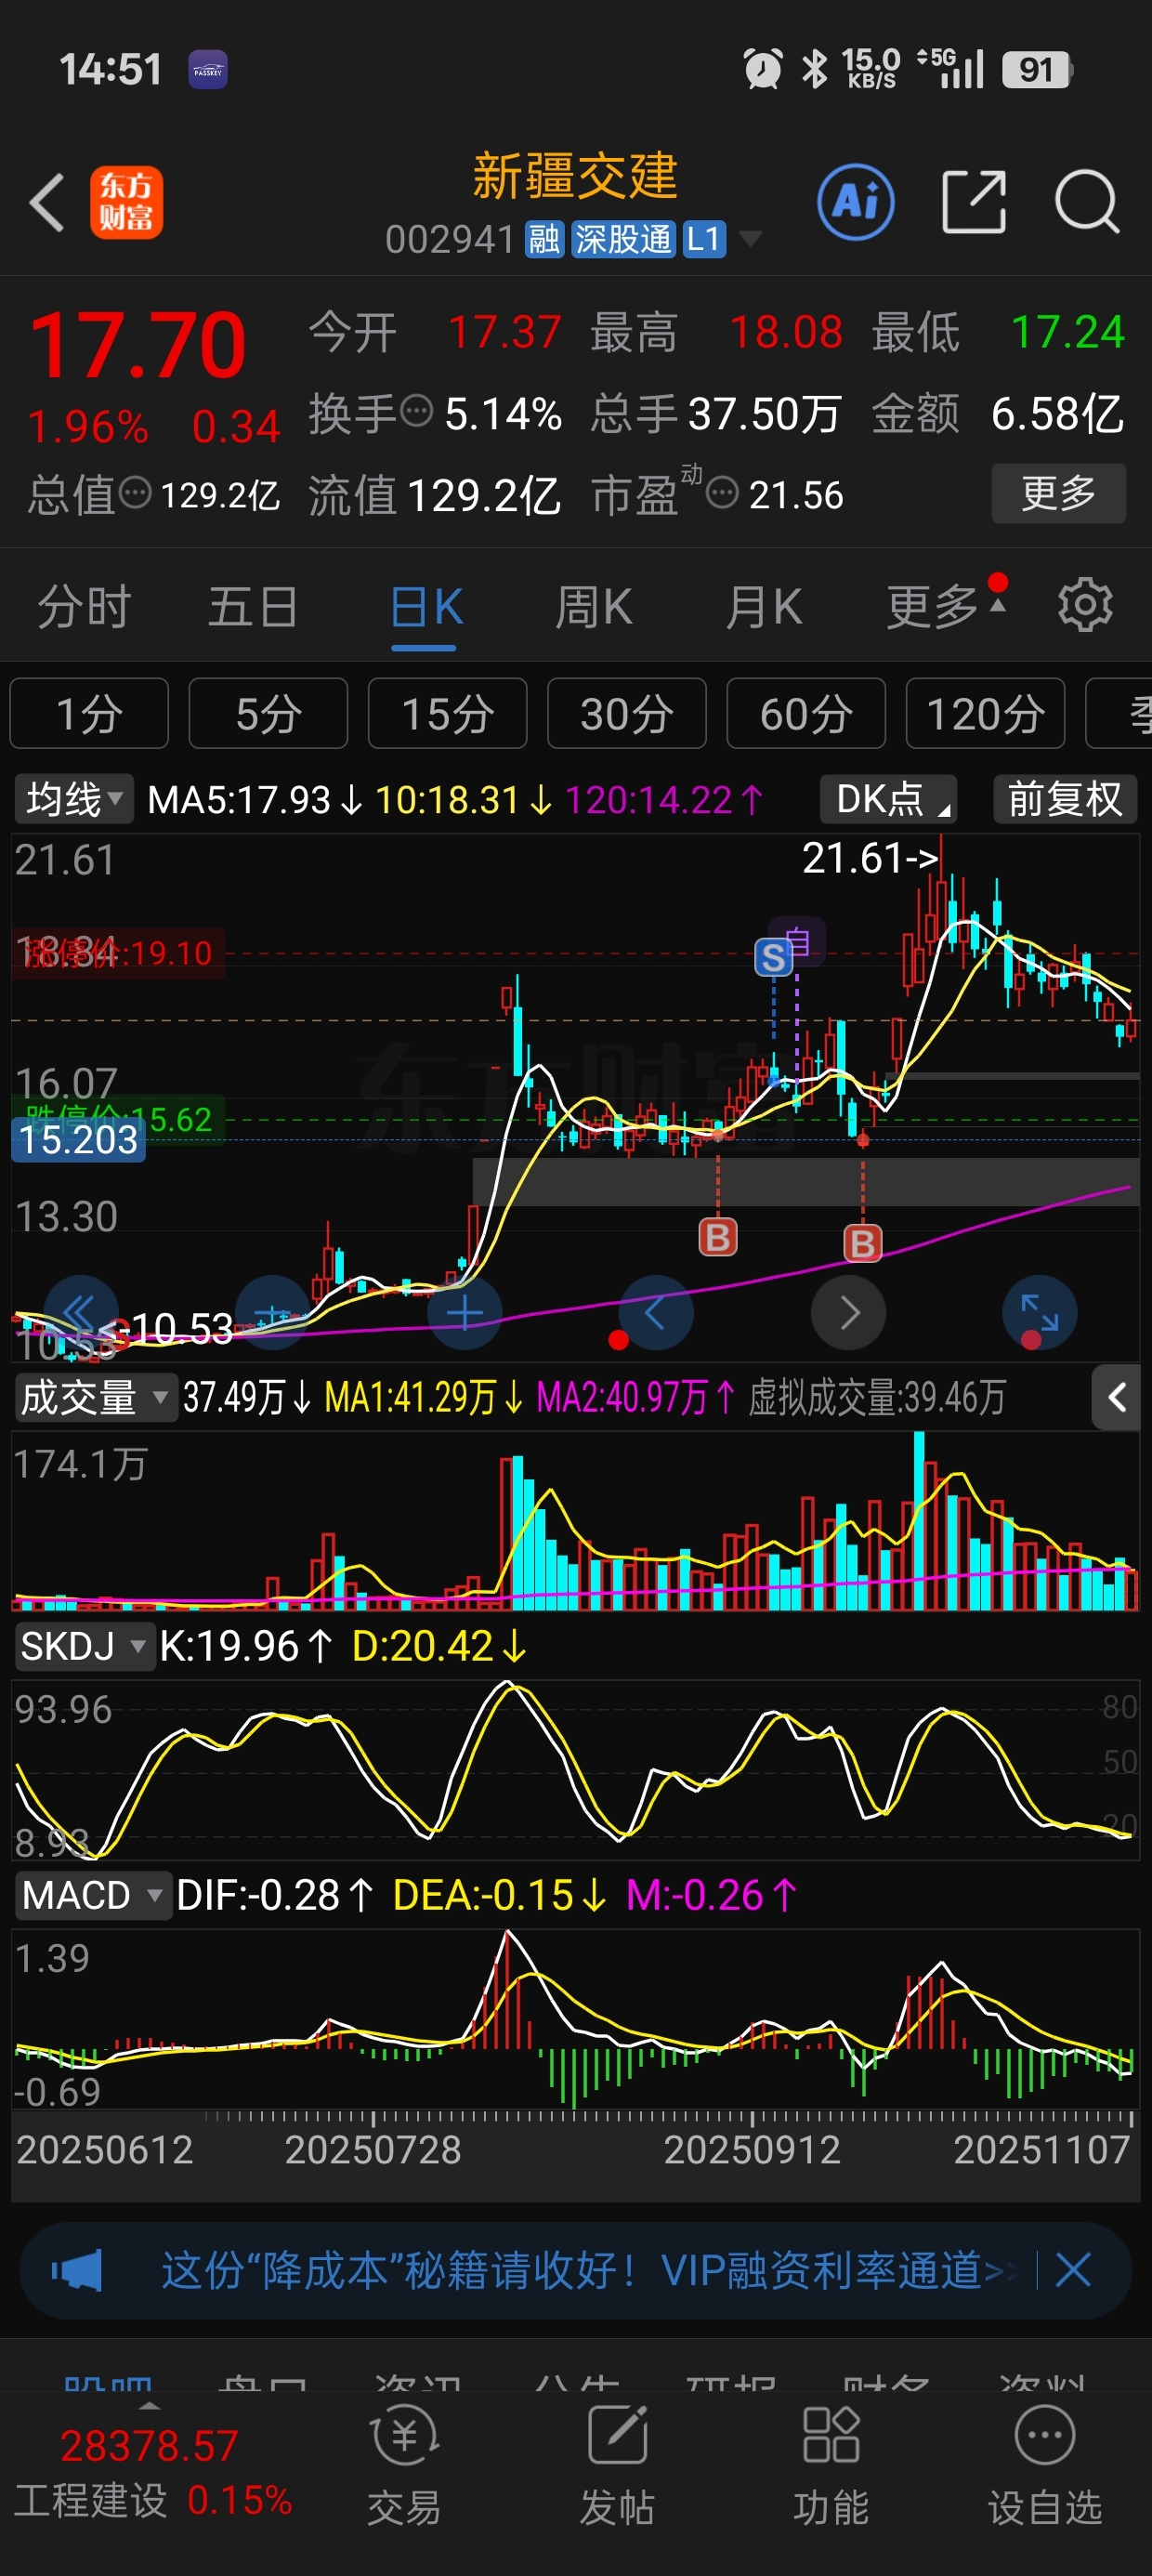Tap MA5:17.93 moving average value
This screenshot has height=2576, width=1152.
(x=254, y=799)
